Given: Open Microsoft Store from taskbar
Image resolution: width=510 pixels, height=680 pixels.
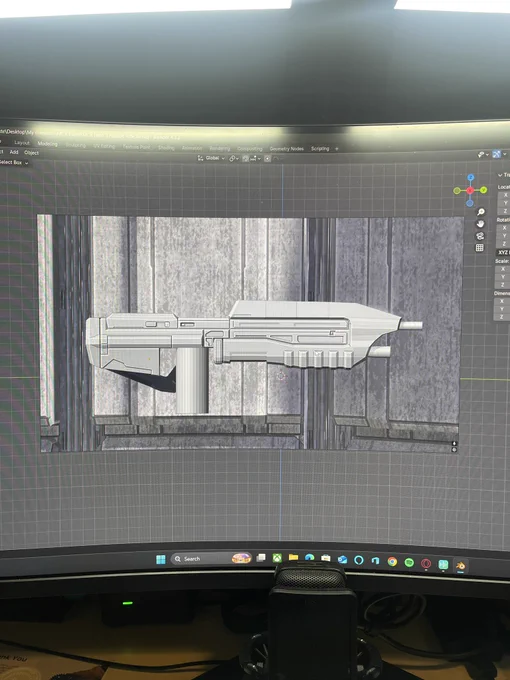Looking at the screenshot, I should 326,559.
